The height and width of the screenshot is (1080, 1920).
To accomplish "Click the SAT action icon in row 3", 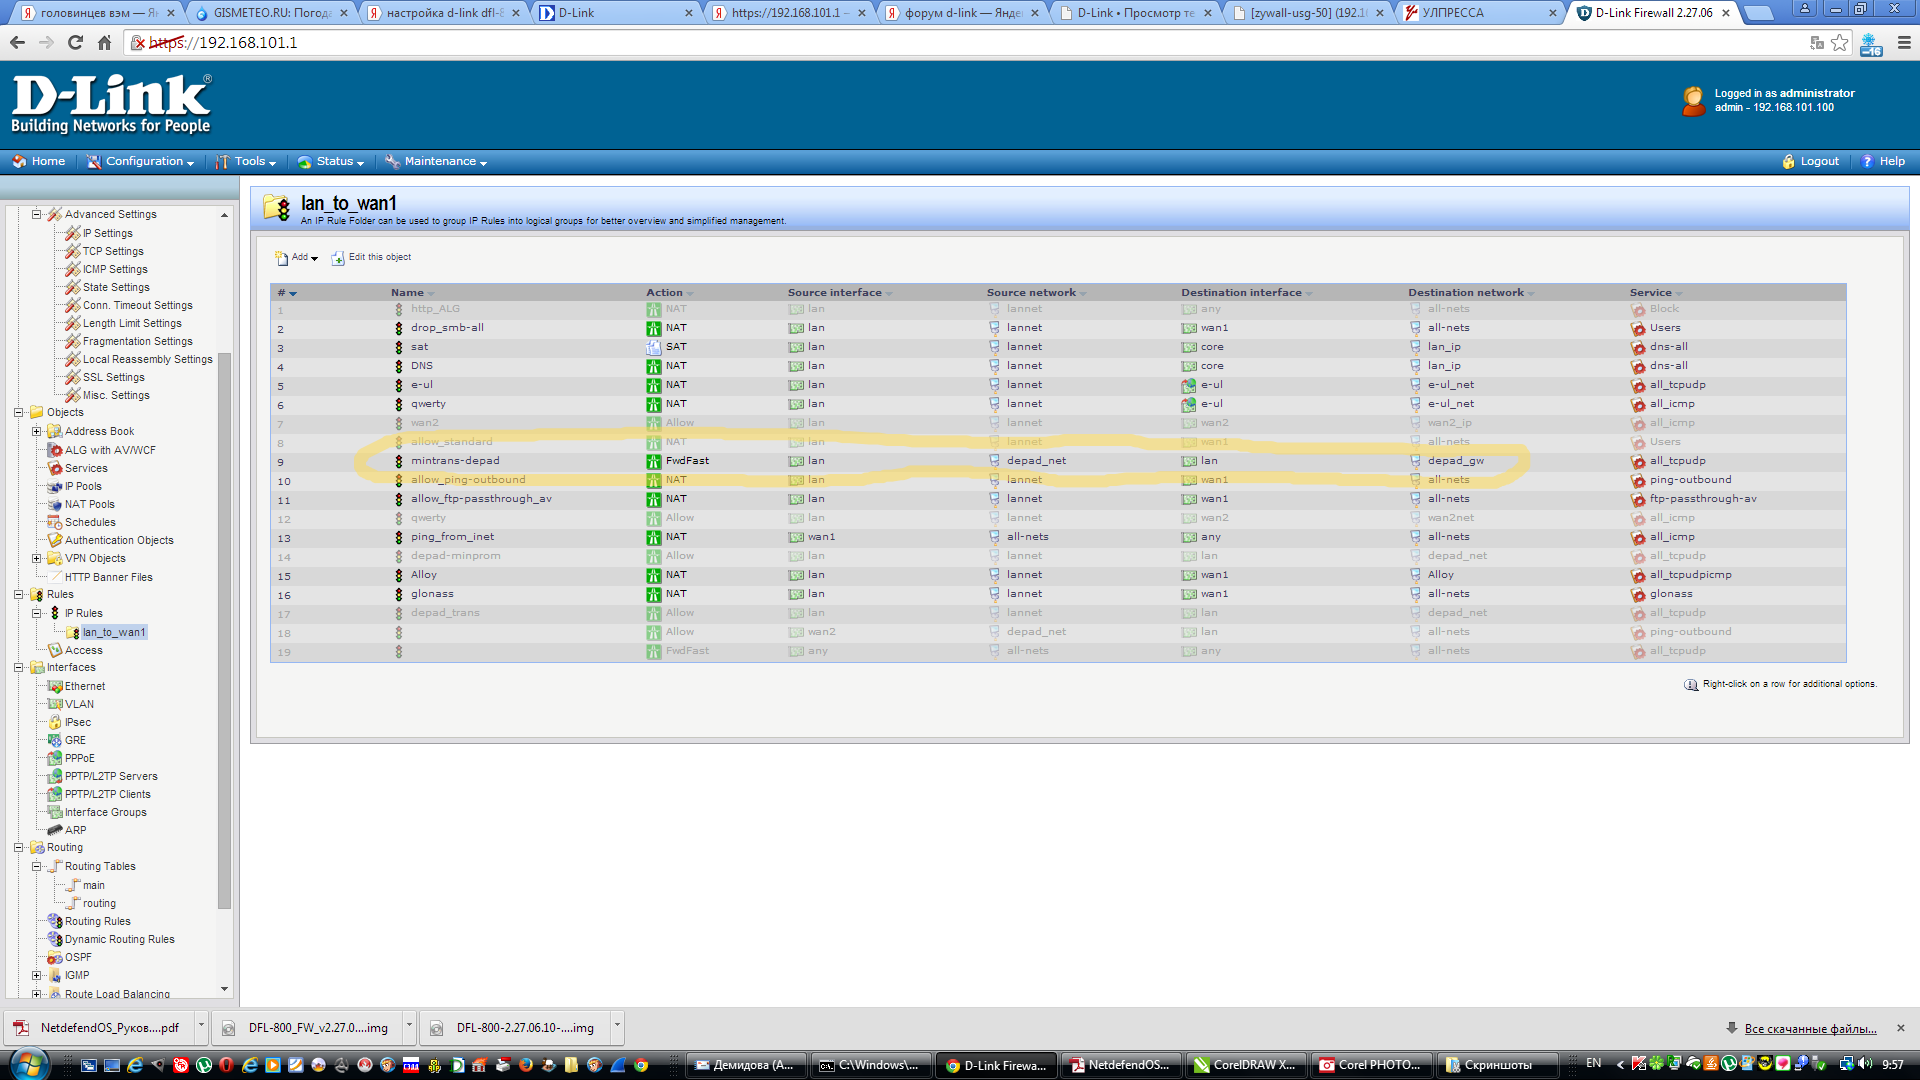I will point(654,347).
